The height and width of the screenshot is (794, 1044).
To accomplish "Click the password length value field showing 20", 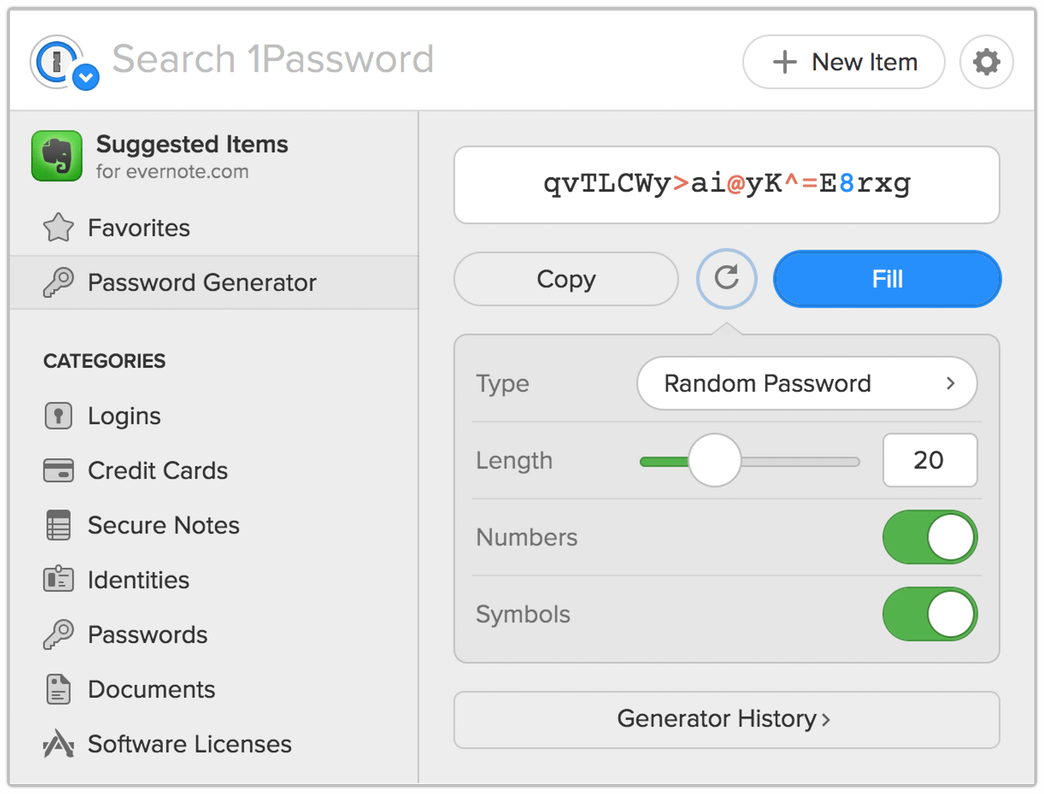I will pyautogui.click(x=930, y=460).
